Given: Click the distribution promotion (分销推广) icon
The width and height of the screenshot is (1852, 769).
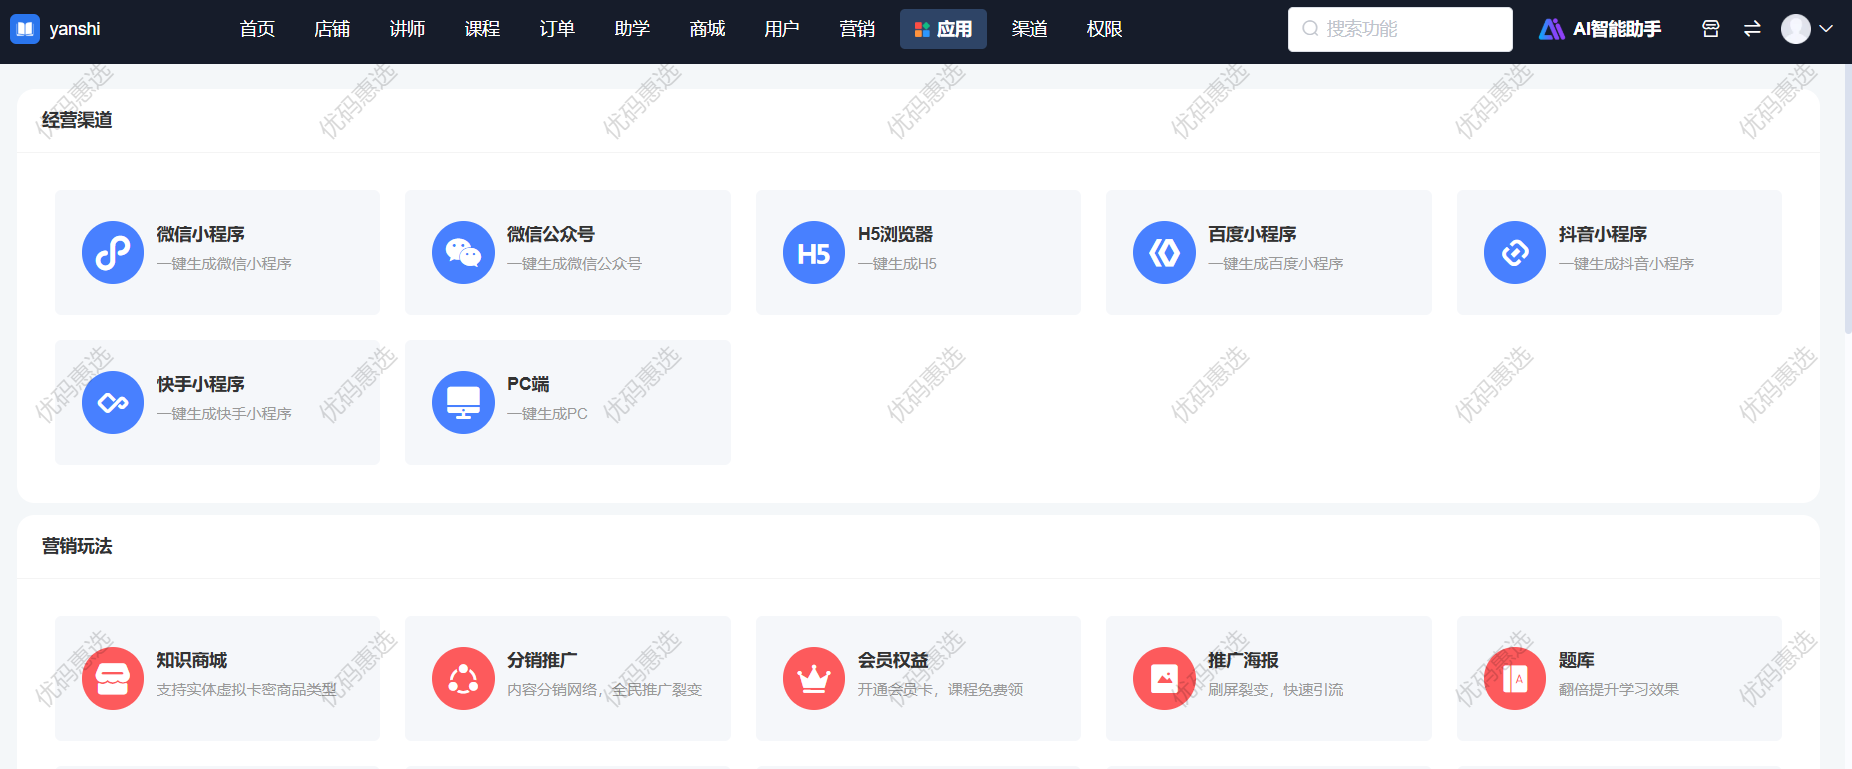Looking at the screenshot, I should 463,679.
